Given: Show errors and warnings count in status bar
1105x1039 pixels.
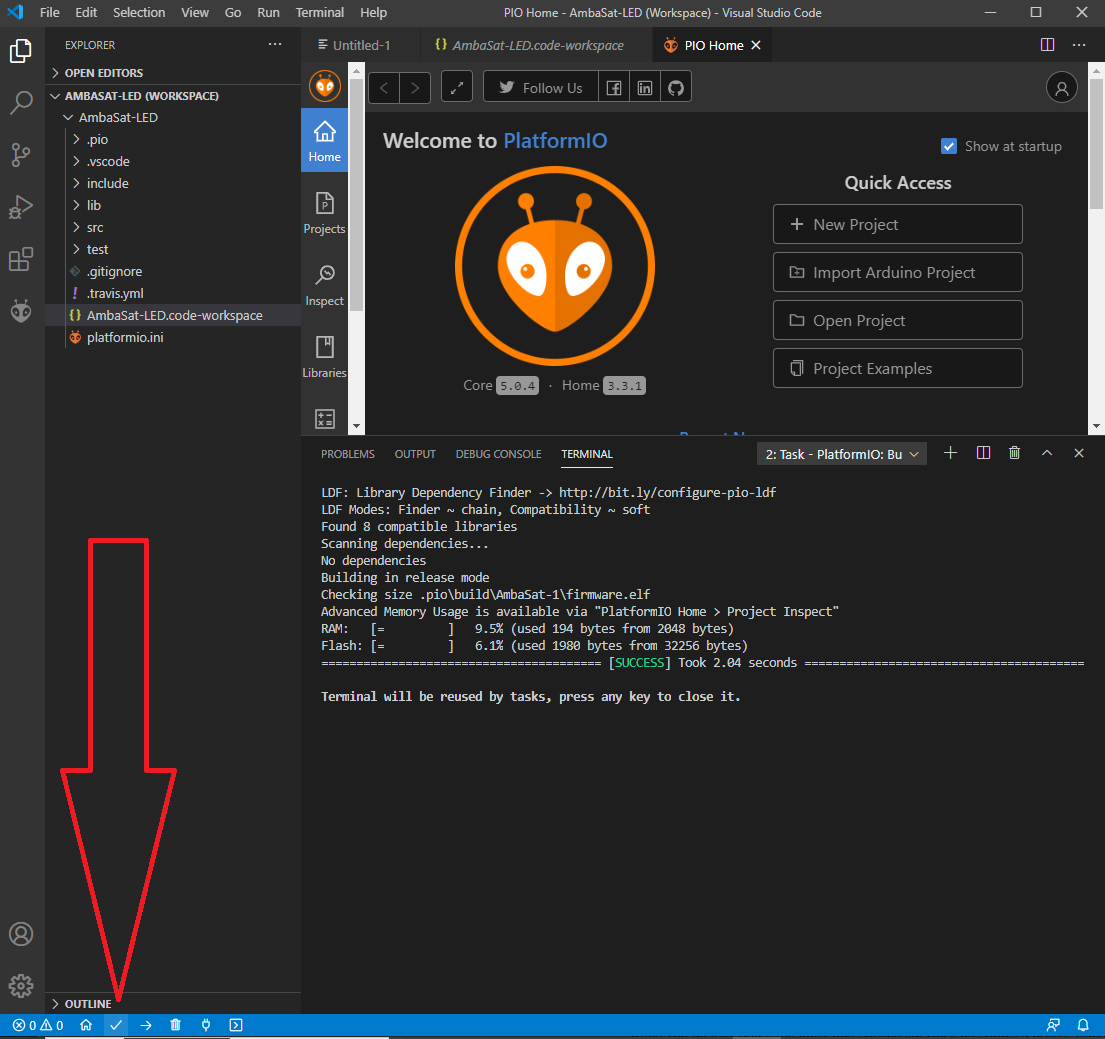Looking at the screenshot, I should [38, 1025].
